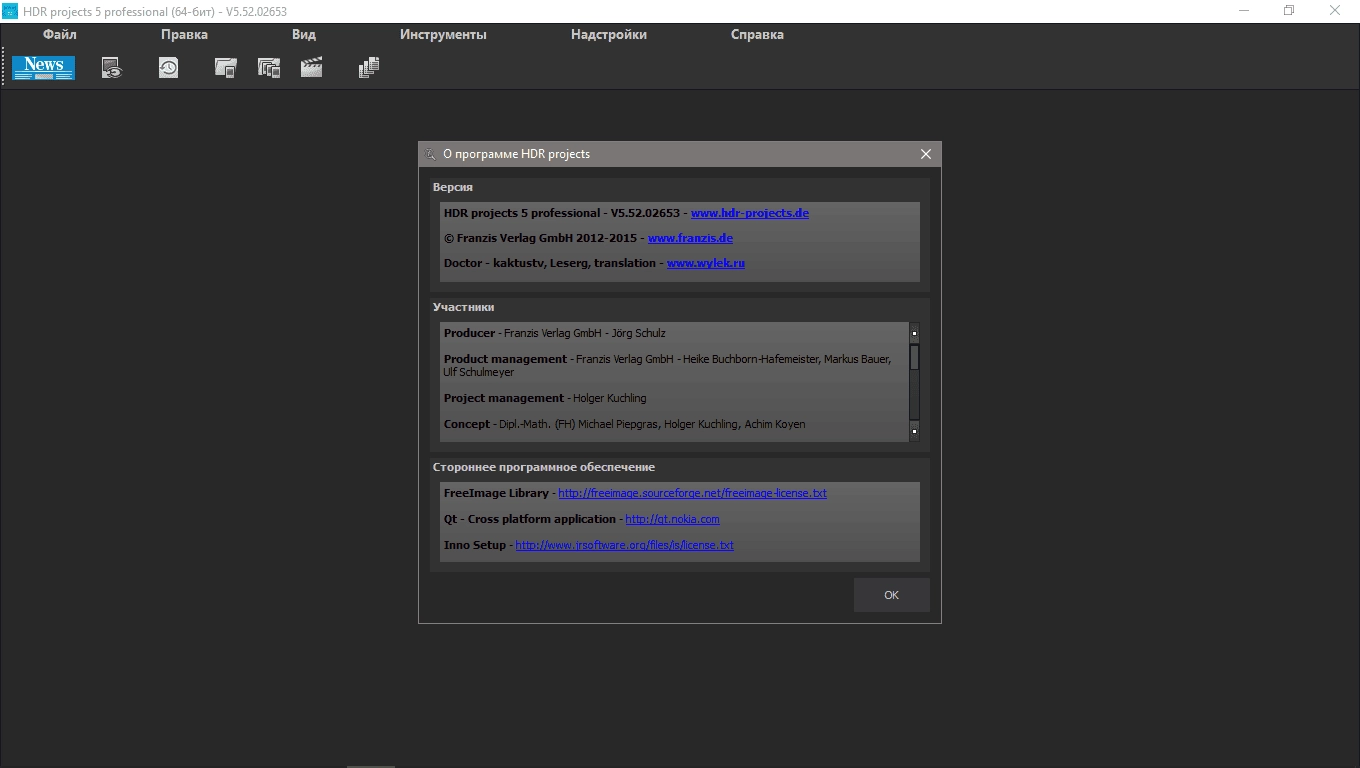Viewport: 1360px width, 768px height.
Task: Click the clock history icon in toolbar
Action: click(168, 68)
